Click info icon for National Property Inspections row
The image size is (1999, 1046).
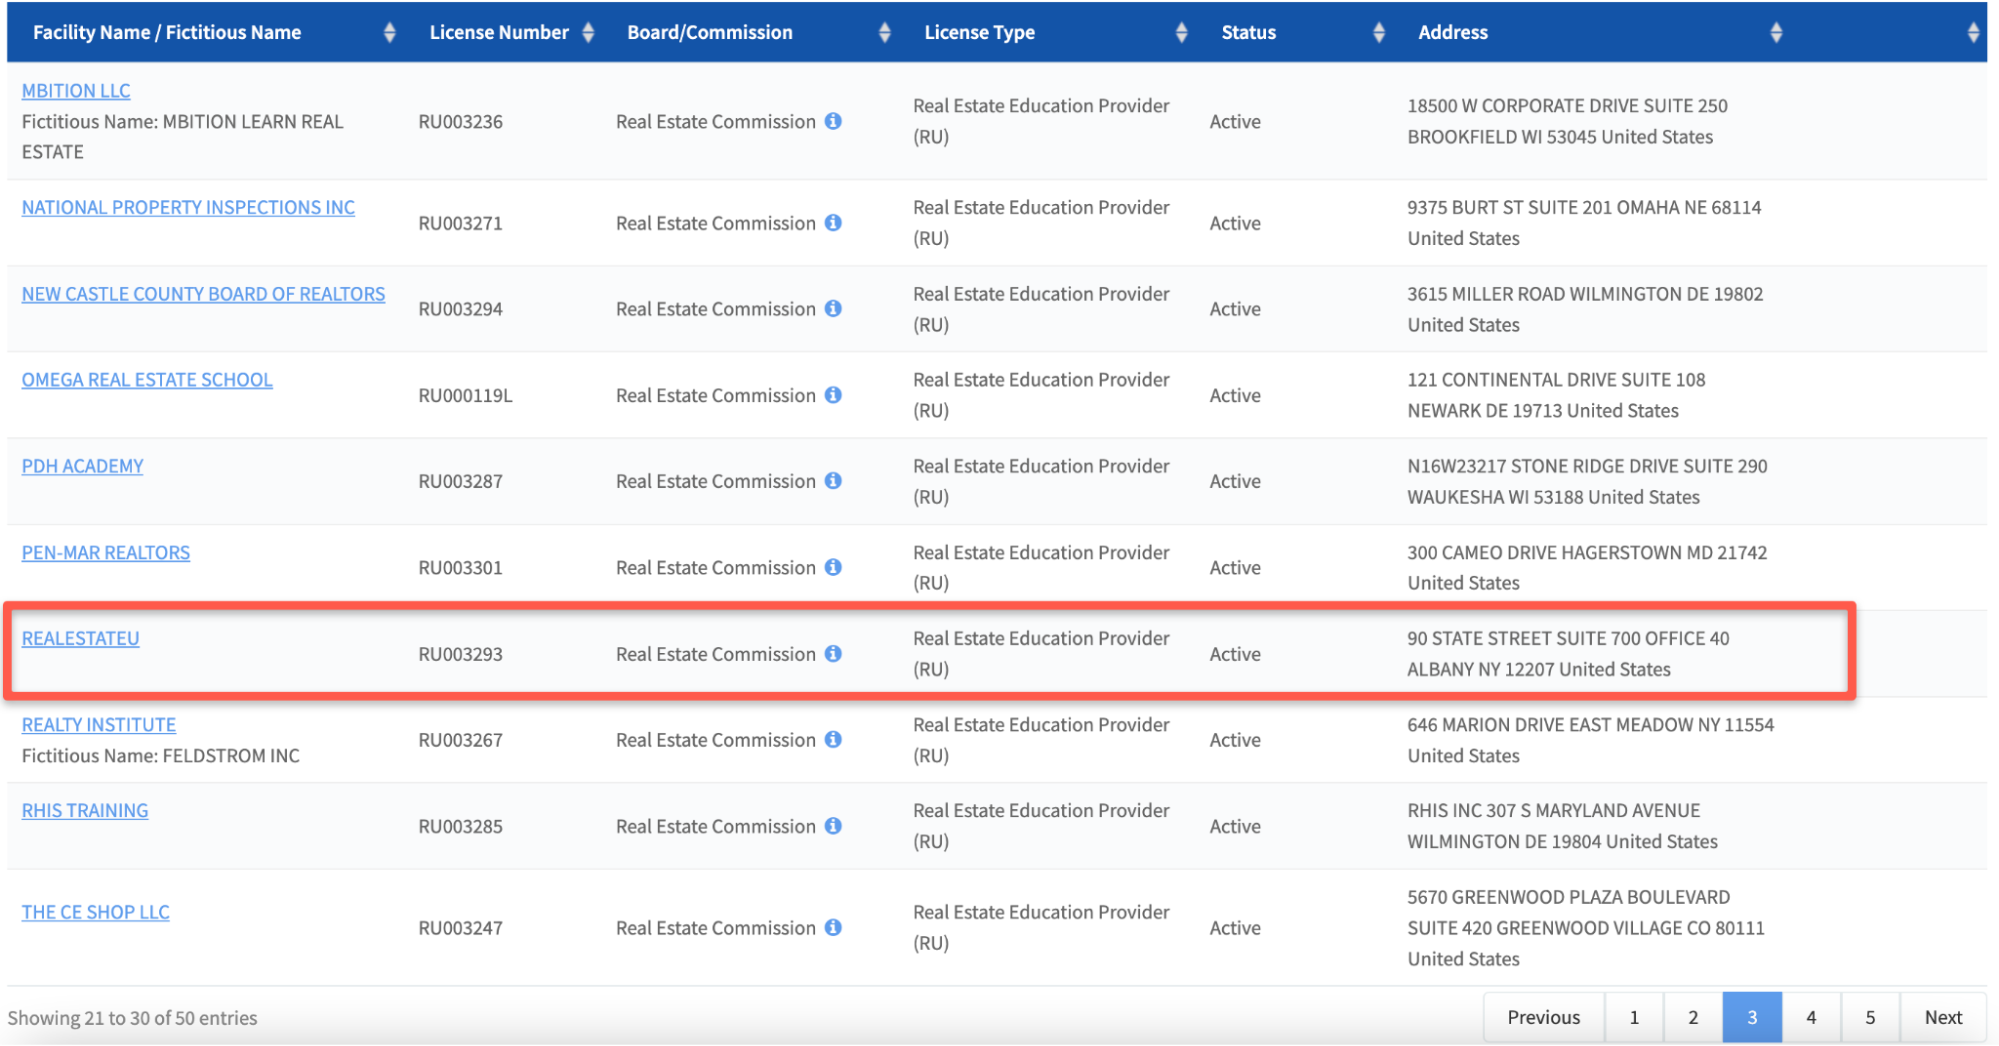833,222
